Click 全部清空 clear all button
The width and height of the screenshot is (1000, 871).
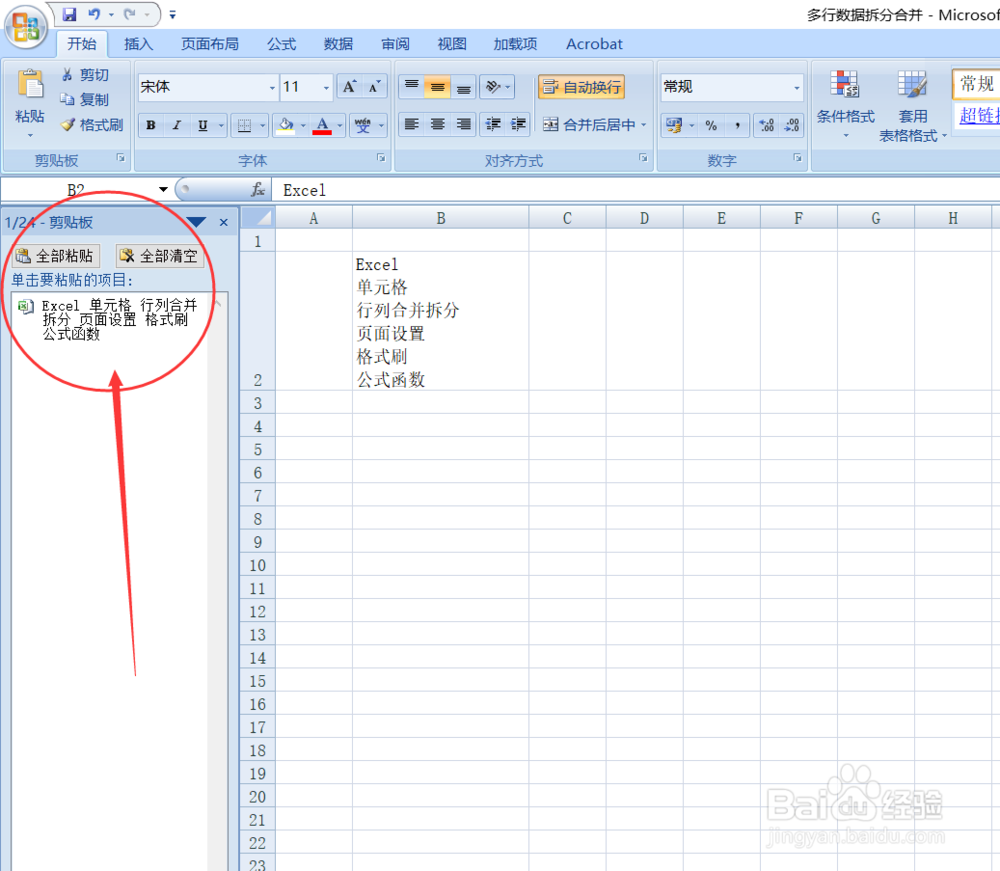(159, 256)
